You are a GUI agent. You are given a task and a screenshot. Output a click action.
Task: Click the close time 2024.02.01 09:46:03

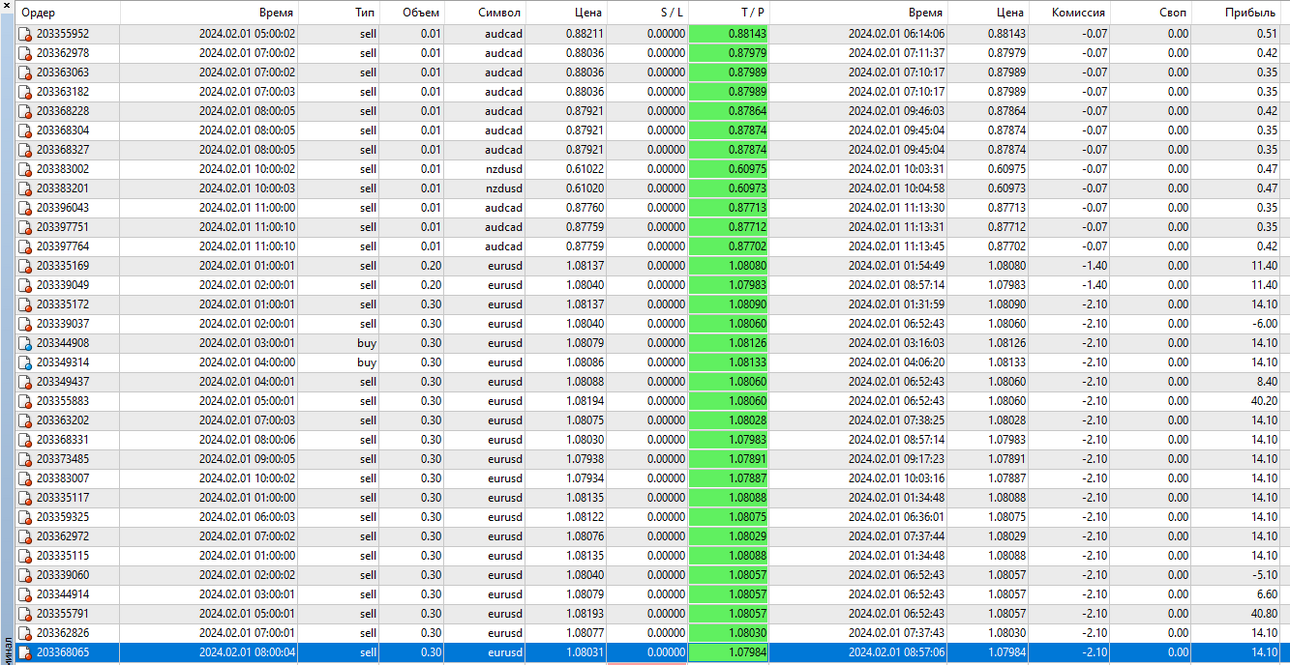click(897, 111)
